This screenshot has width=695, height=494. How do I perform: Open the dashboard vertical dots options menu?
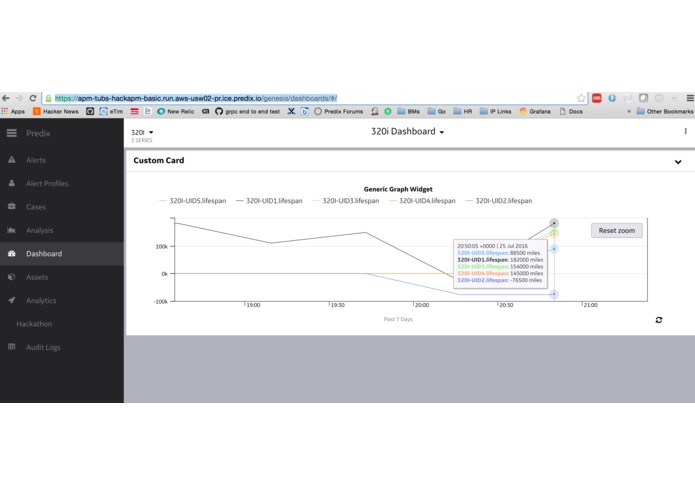pyautogui.click(x=685, y=131)
